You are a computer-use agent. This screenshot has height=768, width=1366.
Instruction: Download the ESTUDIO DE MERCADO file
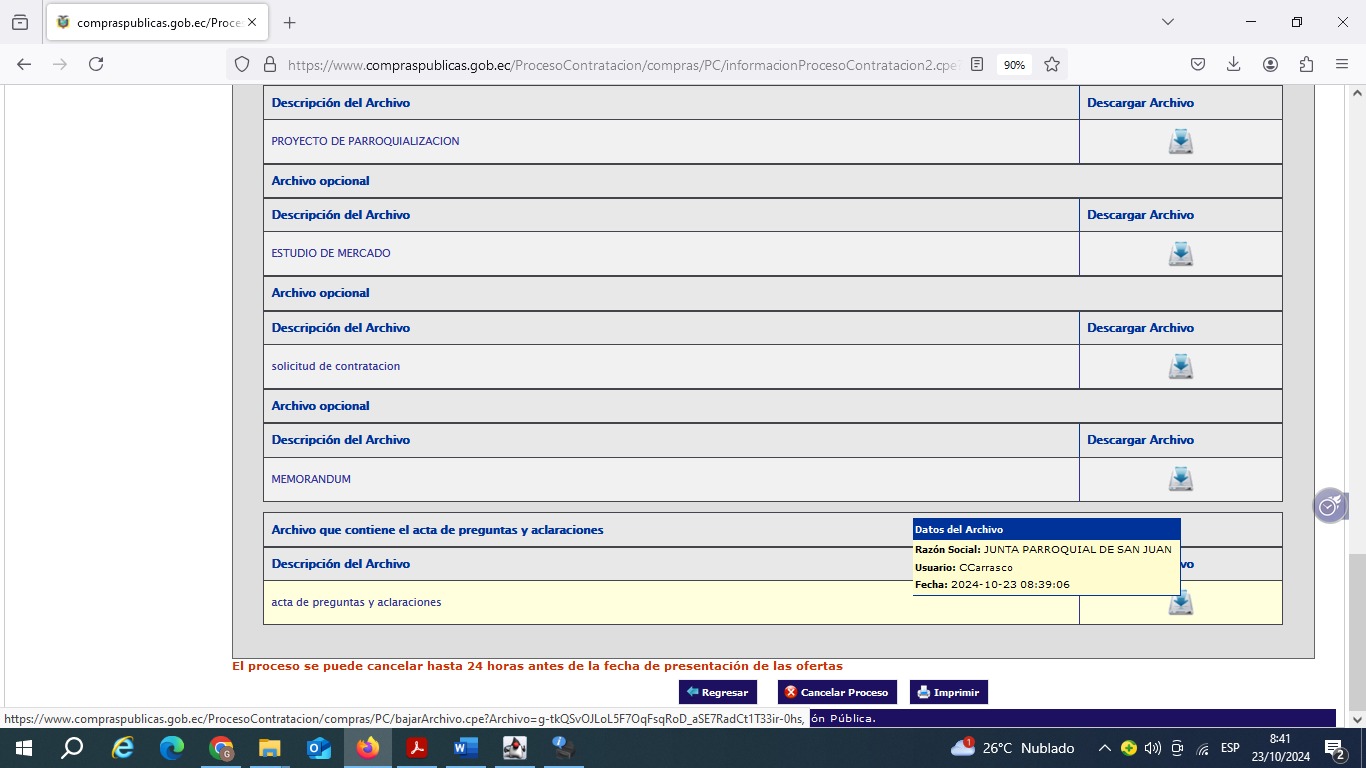(1180, 254)
